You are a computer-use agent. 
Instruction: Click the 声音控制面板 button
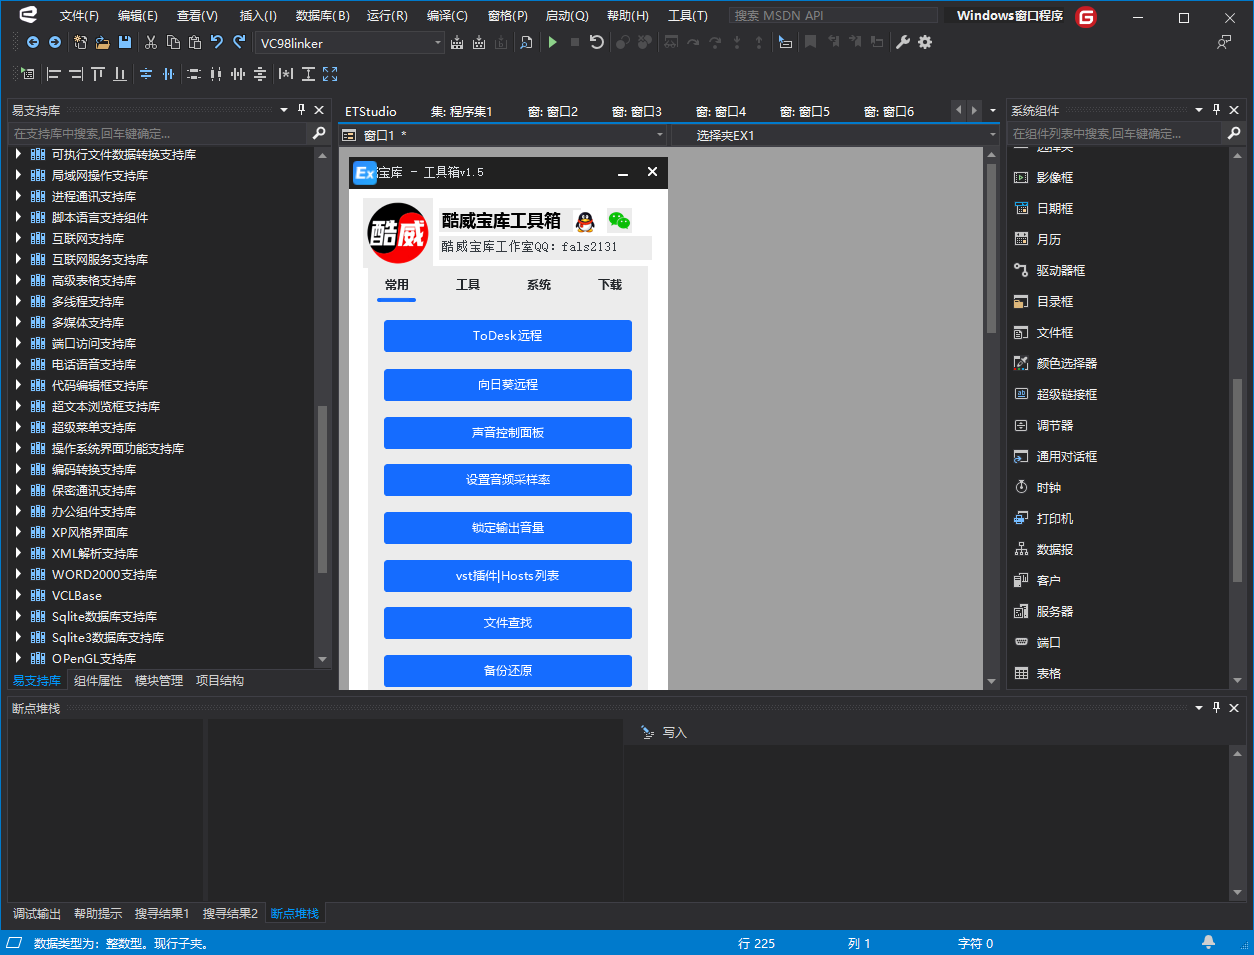tap(508, 433)
